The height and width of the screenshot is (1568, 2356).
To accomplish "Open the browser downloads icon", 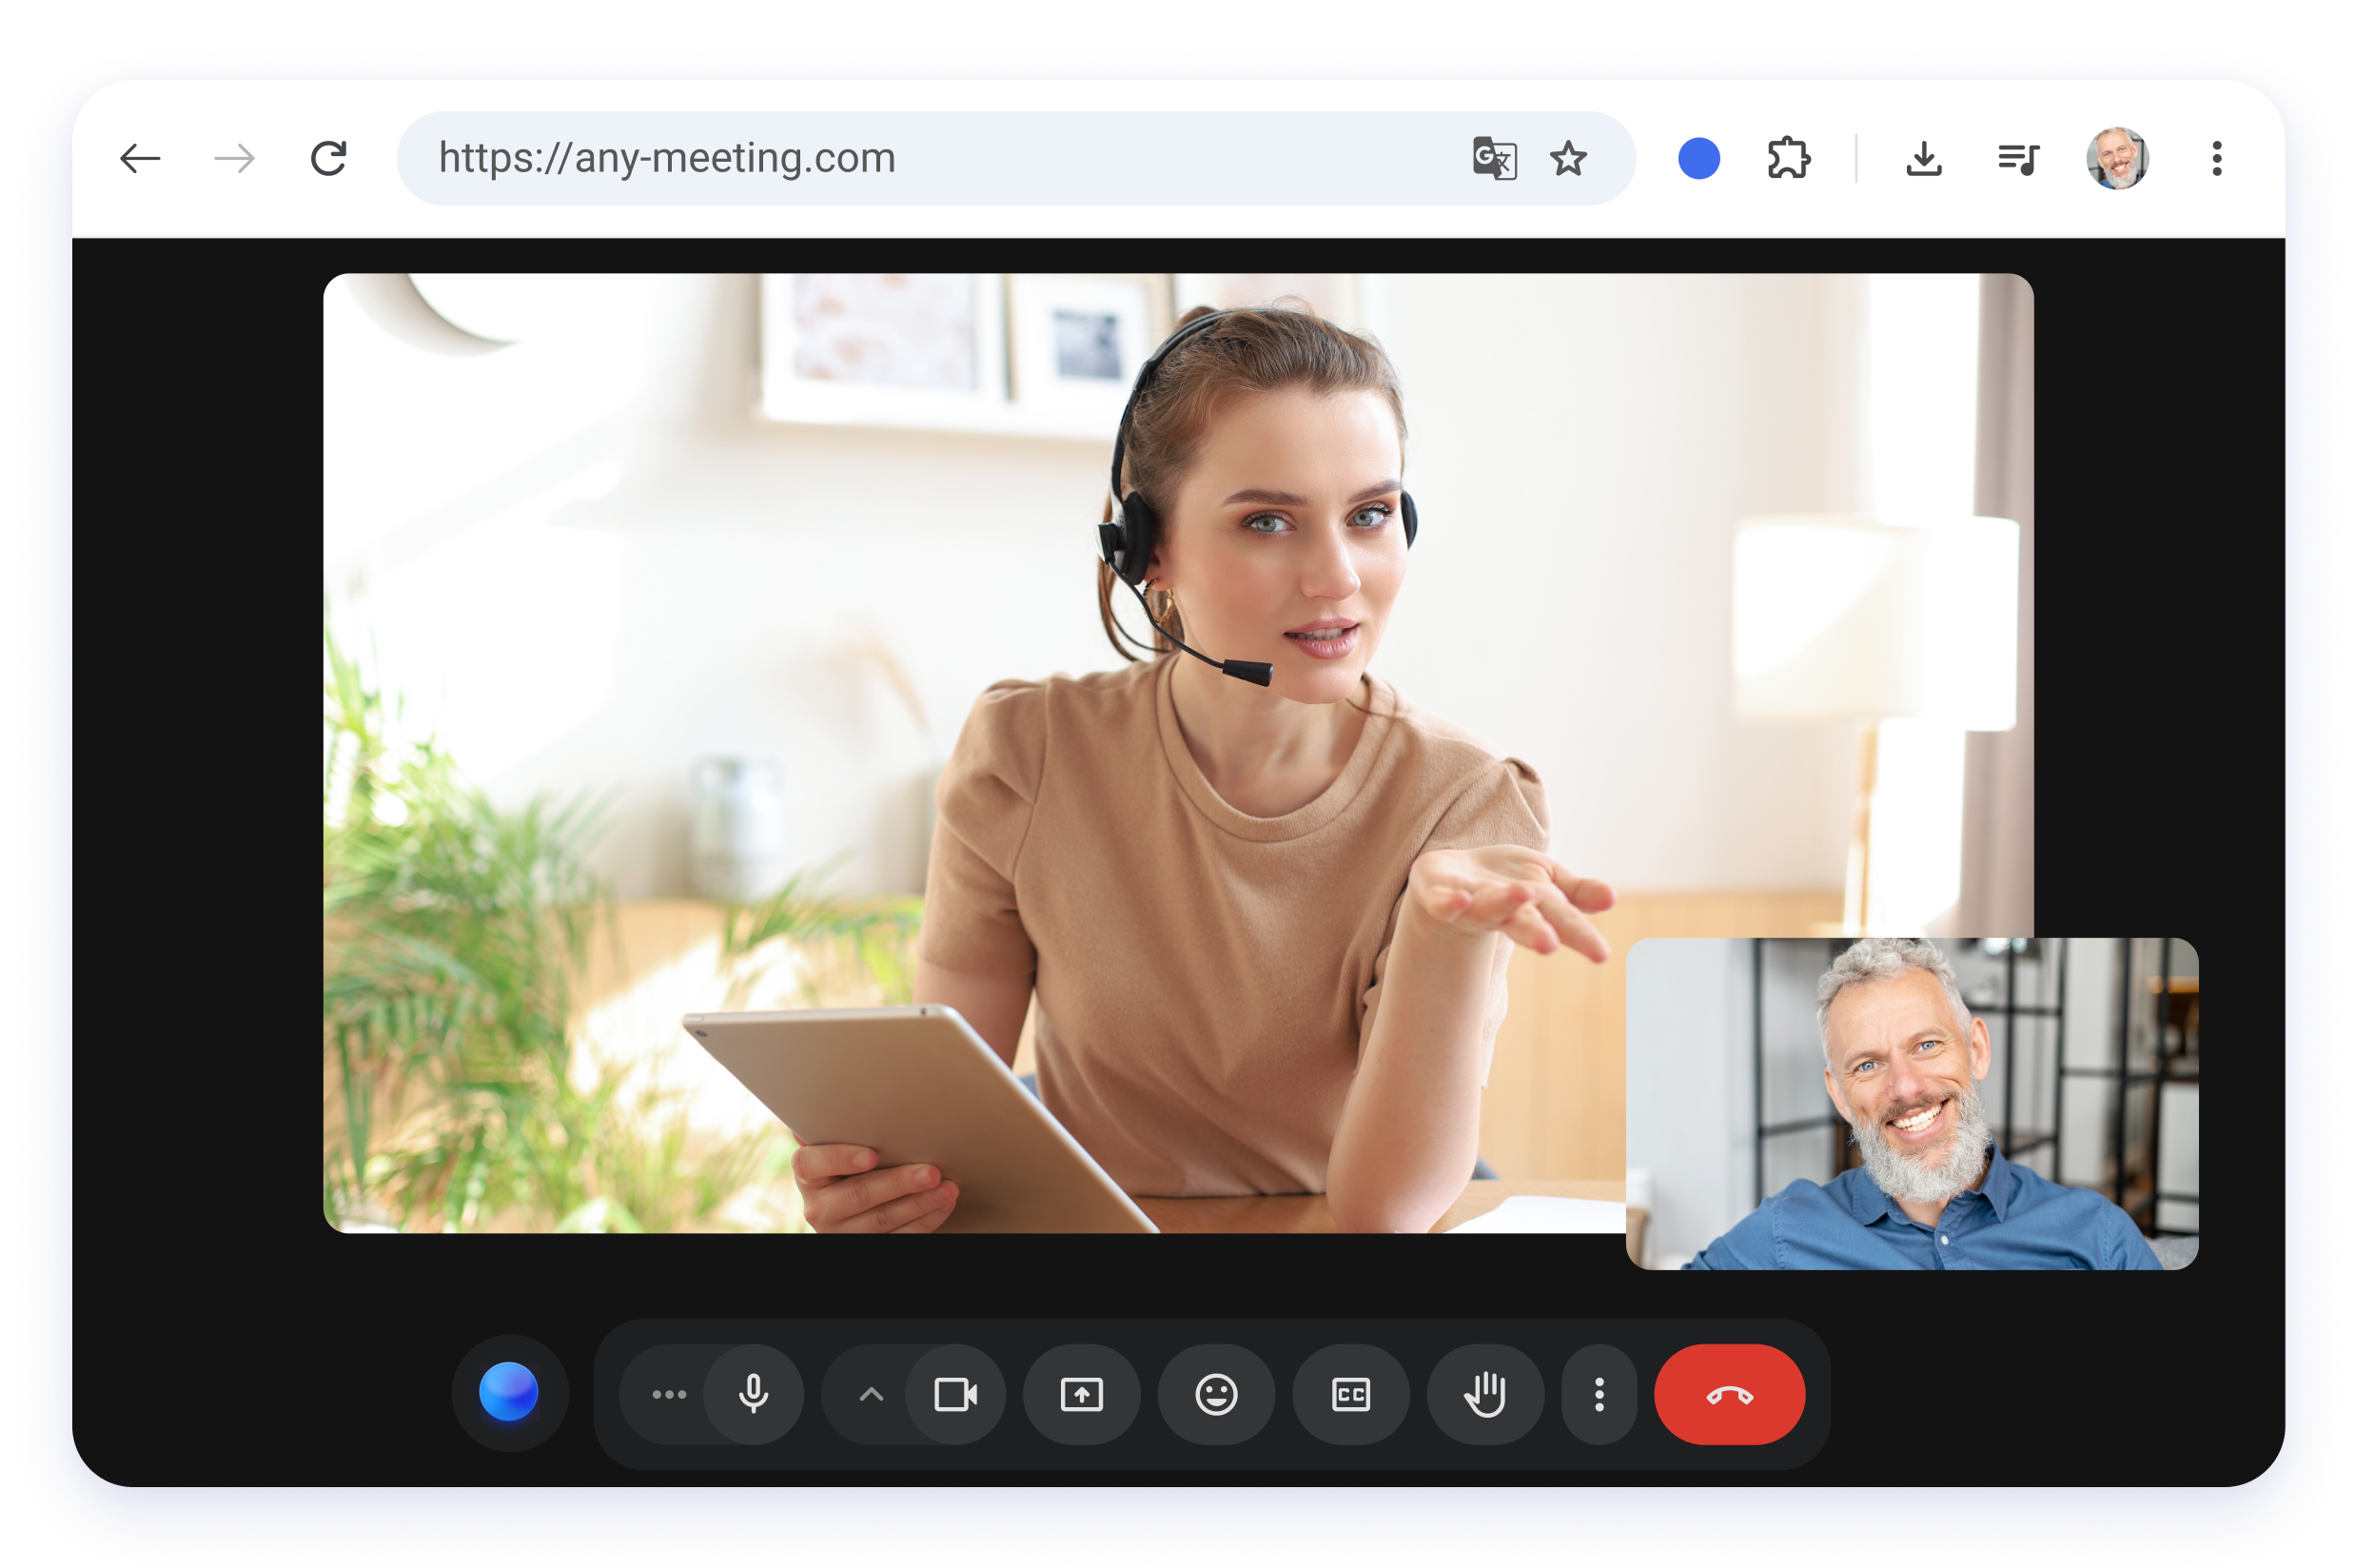I will pos(1923,158).
